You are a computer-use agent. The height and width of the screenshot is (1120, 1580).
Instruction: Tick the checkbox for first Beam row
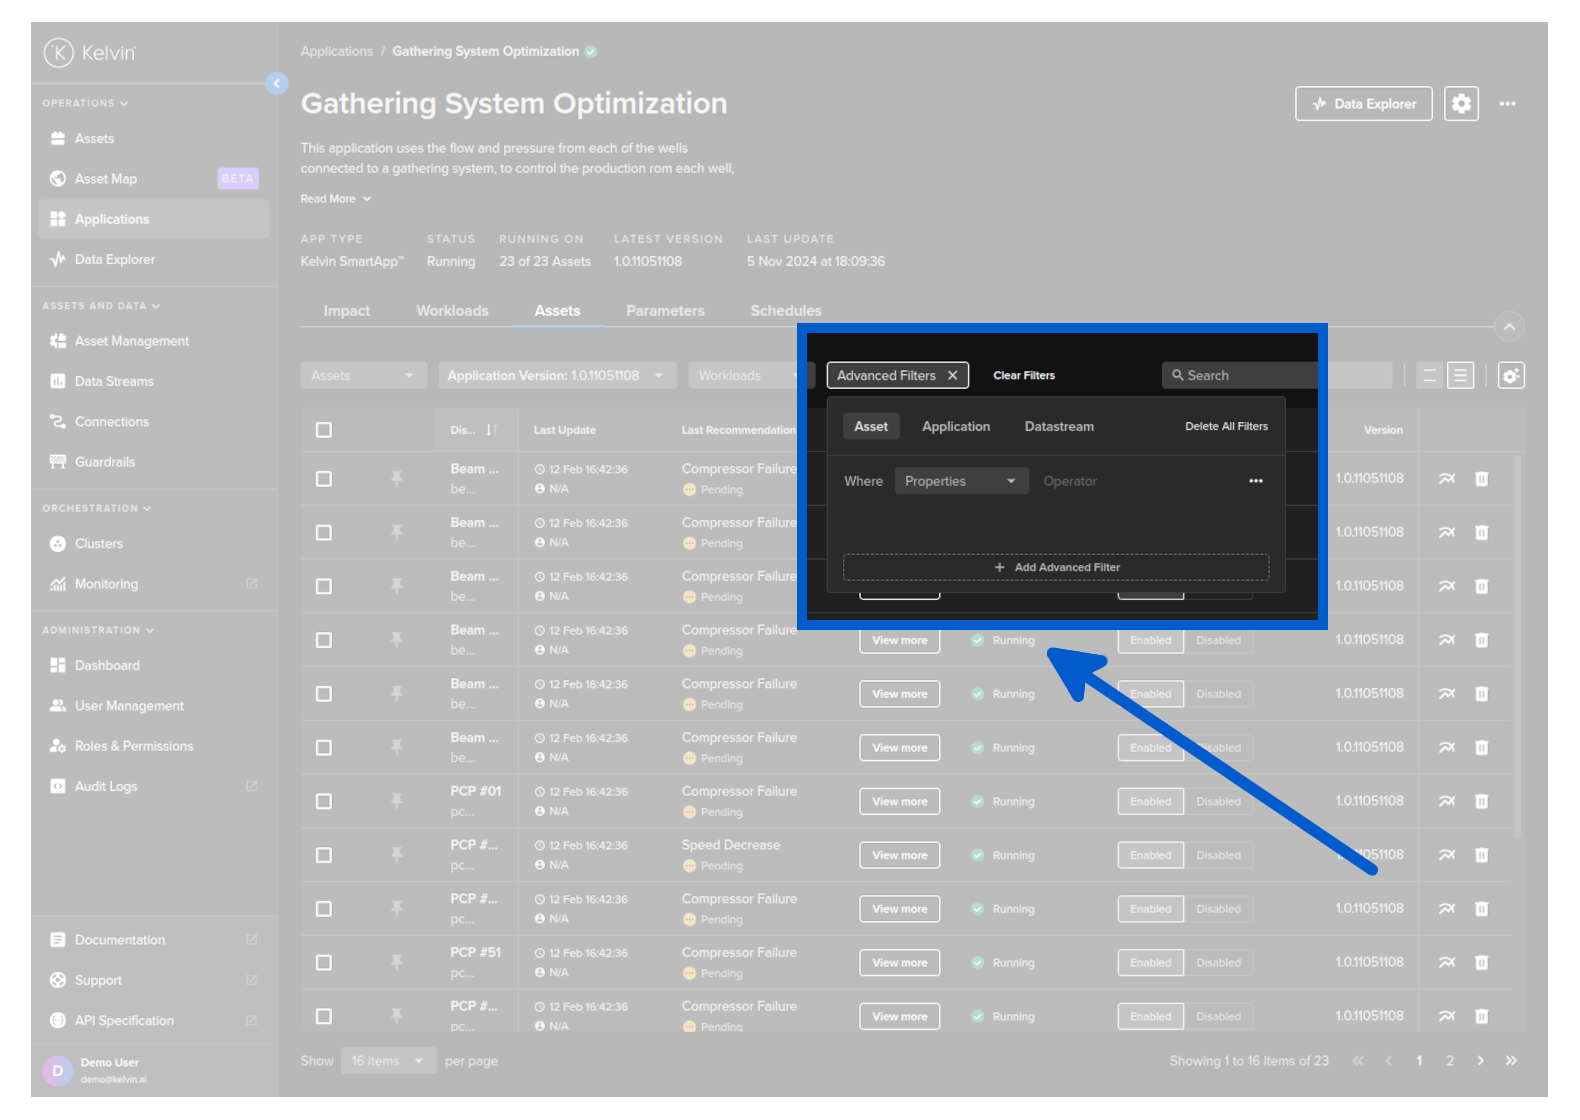point(324,479)
